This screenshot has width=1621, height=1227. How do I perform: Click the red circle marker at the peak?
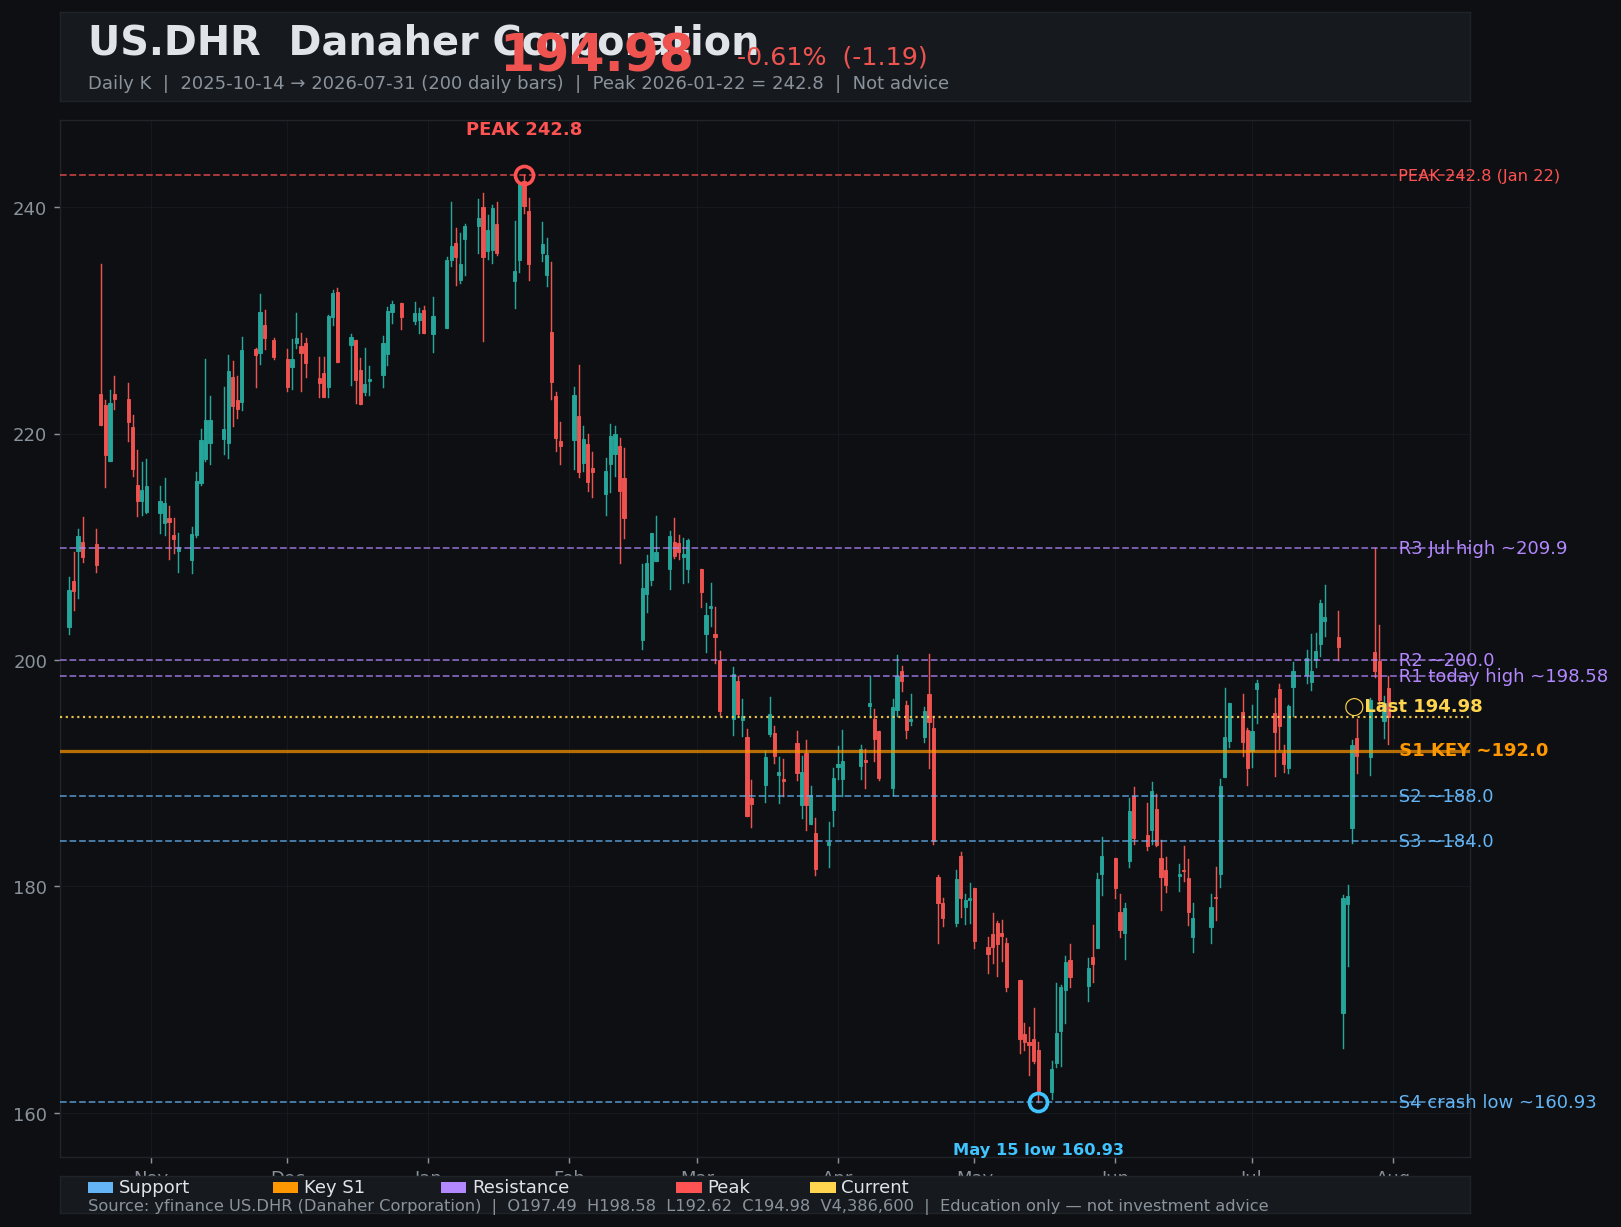tap(524, 176)
